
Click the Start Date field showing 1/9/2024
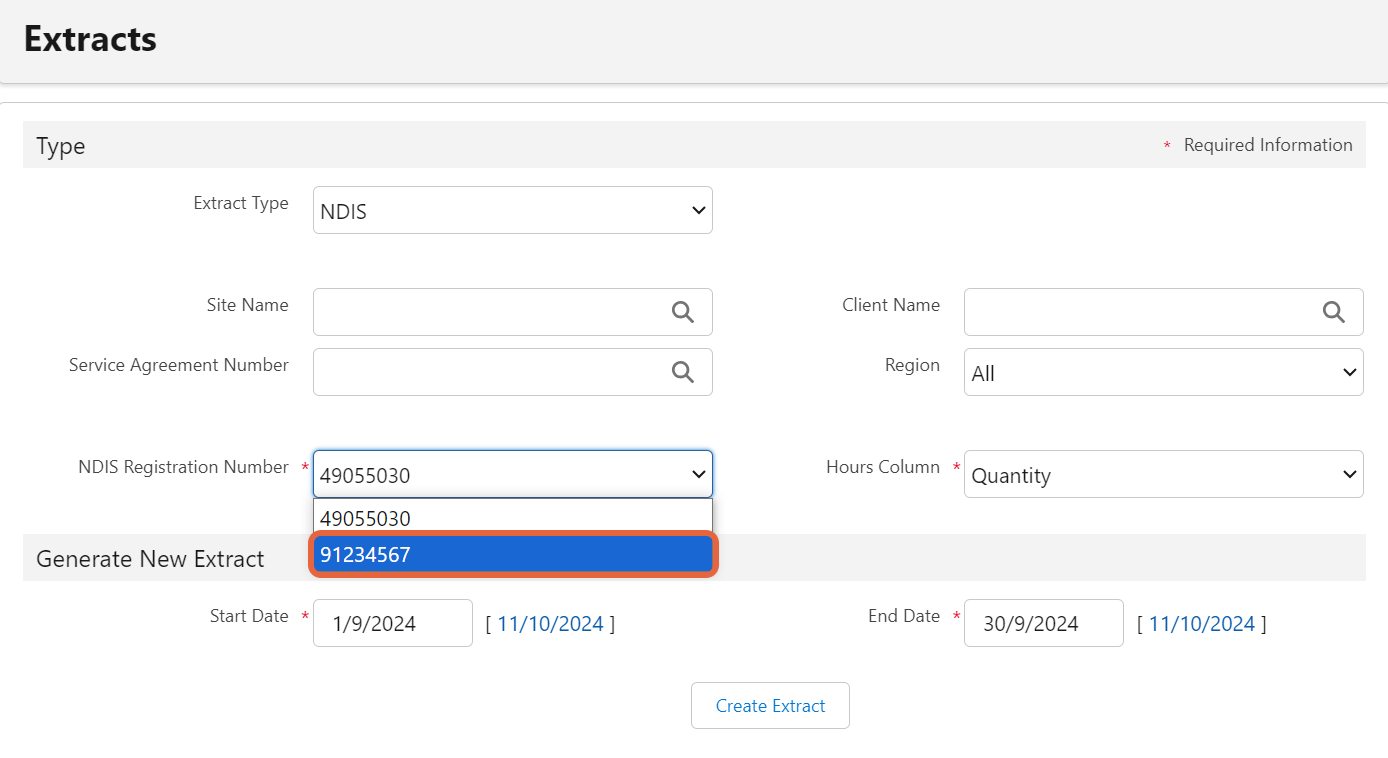[x=392, y=624]
